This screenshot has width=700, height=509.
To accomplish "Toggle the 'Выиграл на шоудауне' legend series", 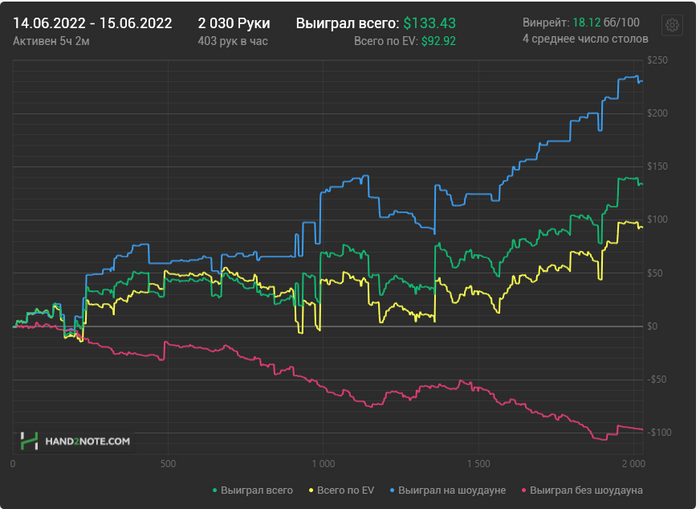I will tap(448, 490).
